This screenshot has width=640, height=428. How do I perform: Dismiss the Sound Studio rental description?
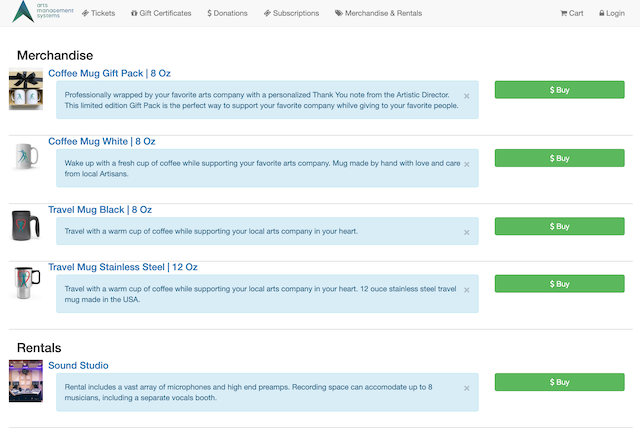tap(467, 388)
